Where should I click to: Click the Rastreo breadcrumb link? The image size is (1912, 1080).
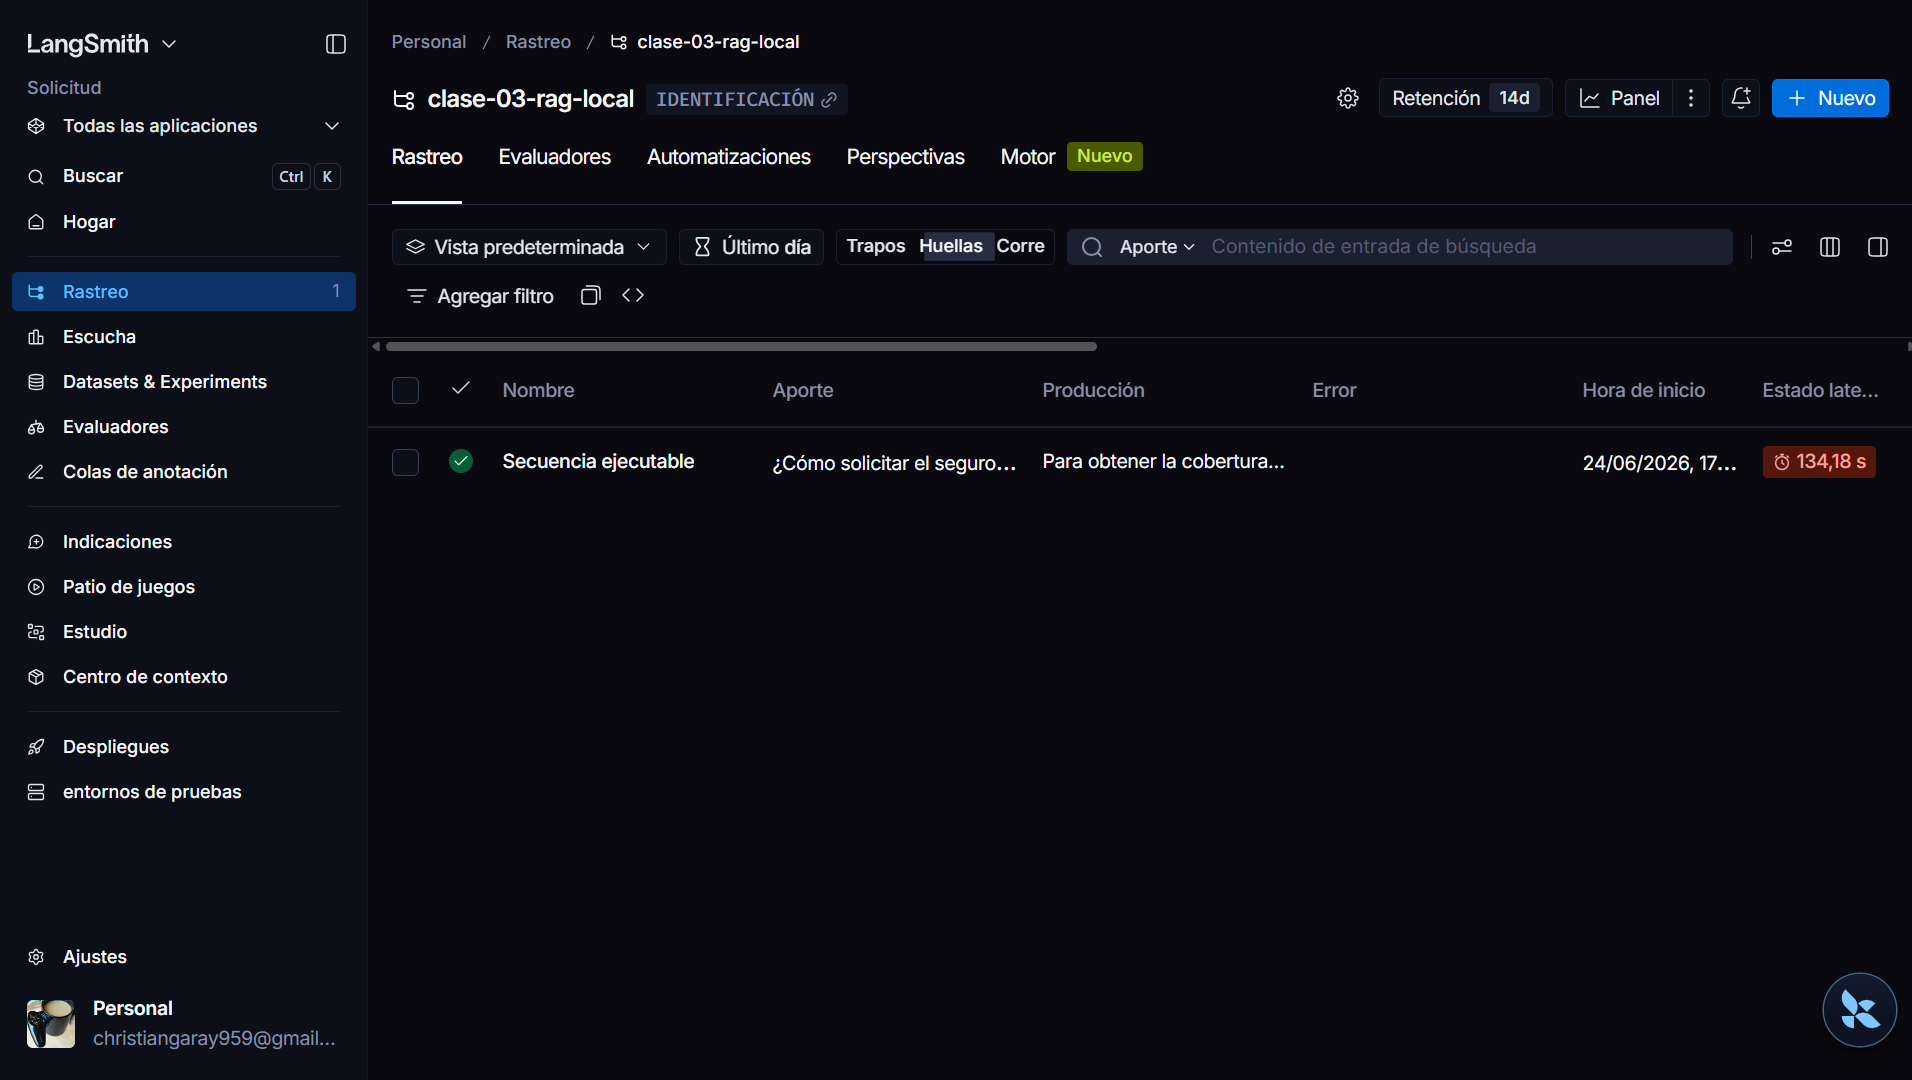point(538,42)
